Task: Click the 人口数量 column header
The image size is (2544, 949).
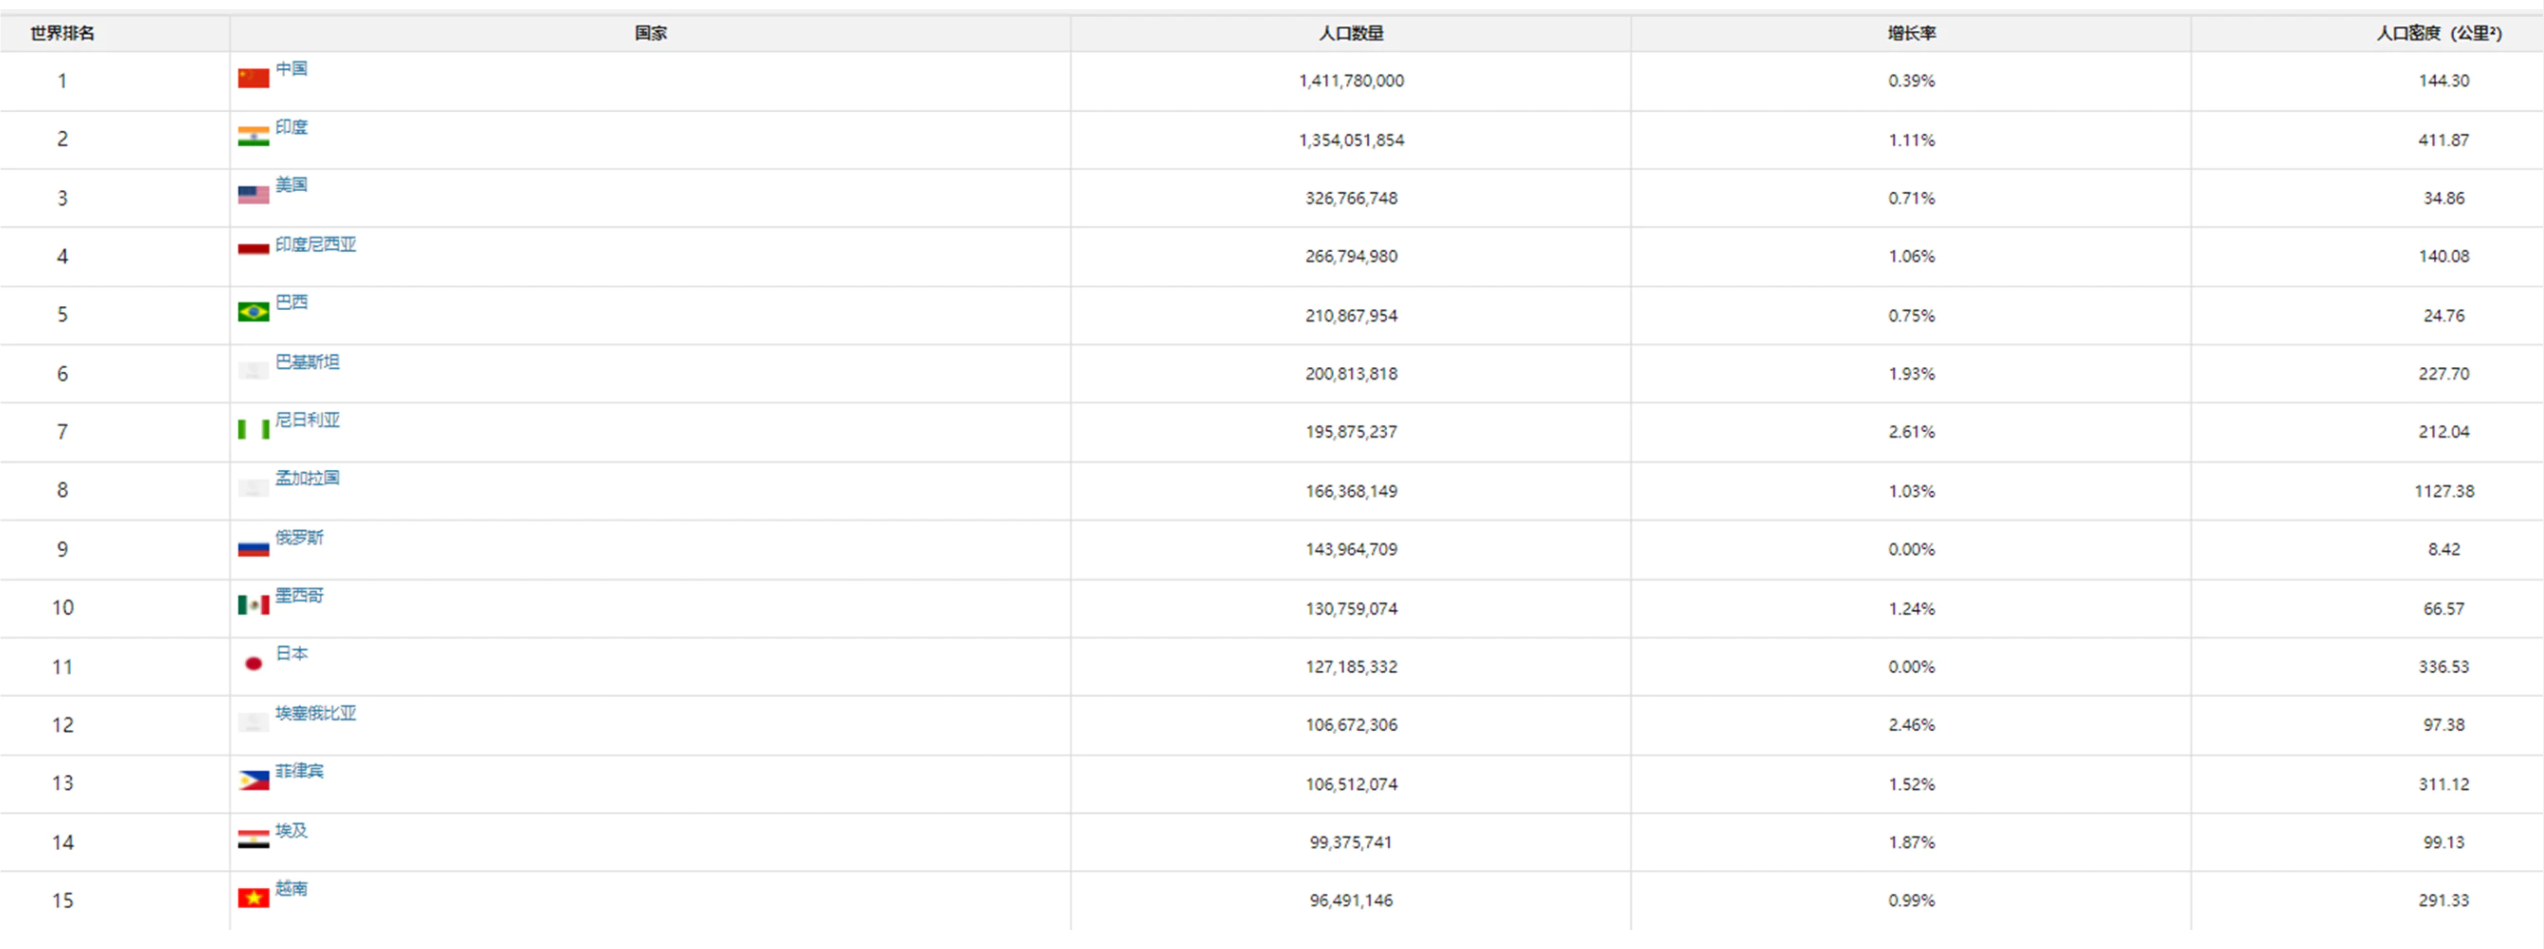Action: (x=1350, y=33)
